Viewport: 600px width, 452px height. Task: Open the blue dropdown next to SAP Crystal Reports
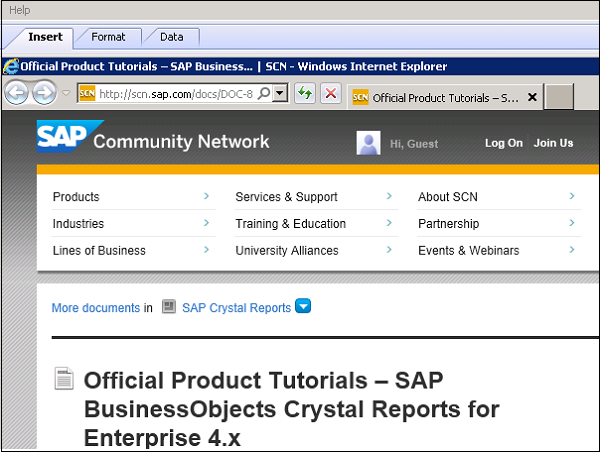[303, 306]
